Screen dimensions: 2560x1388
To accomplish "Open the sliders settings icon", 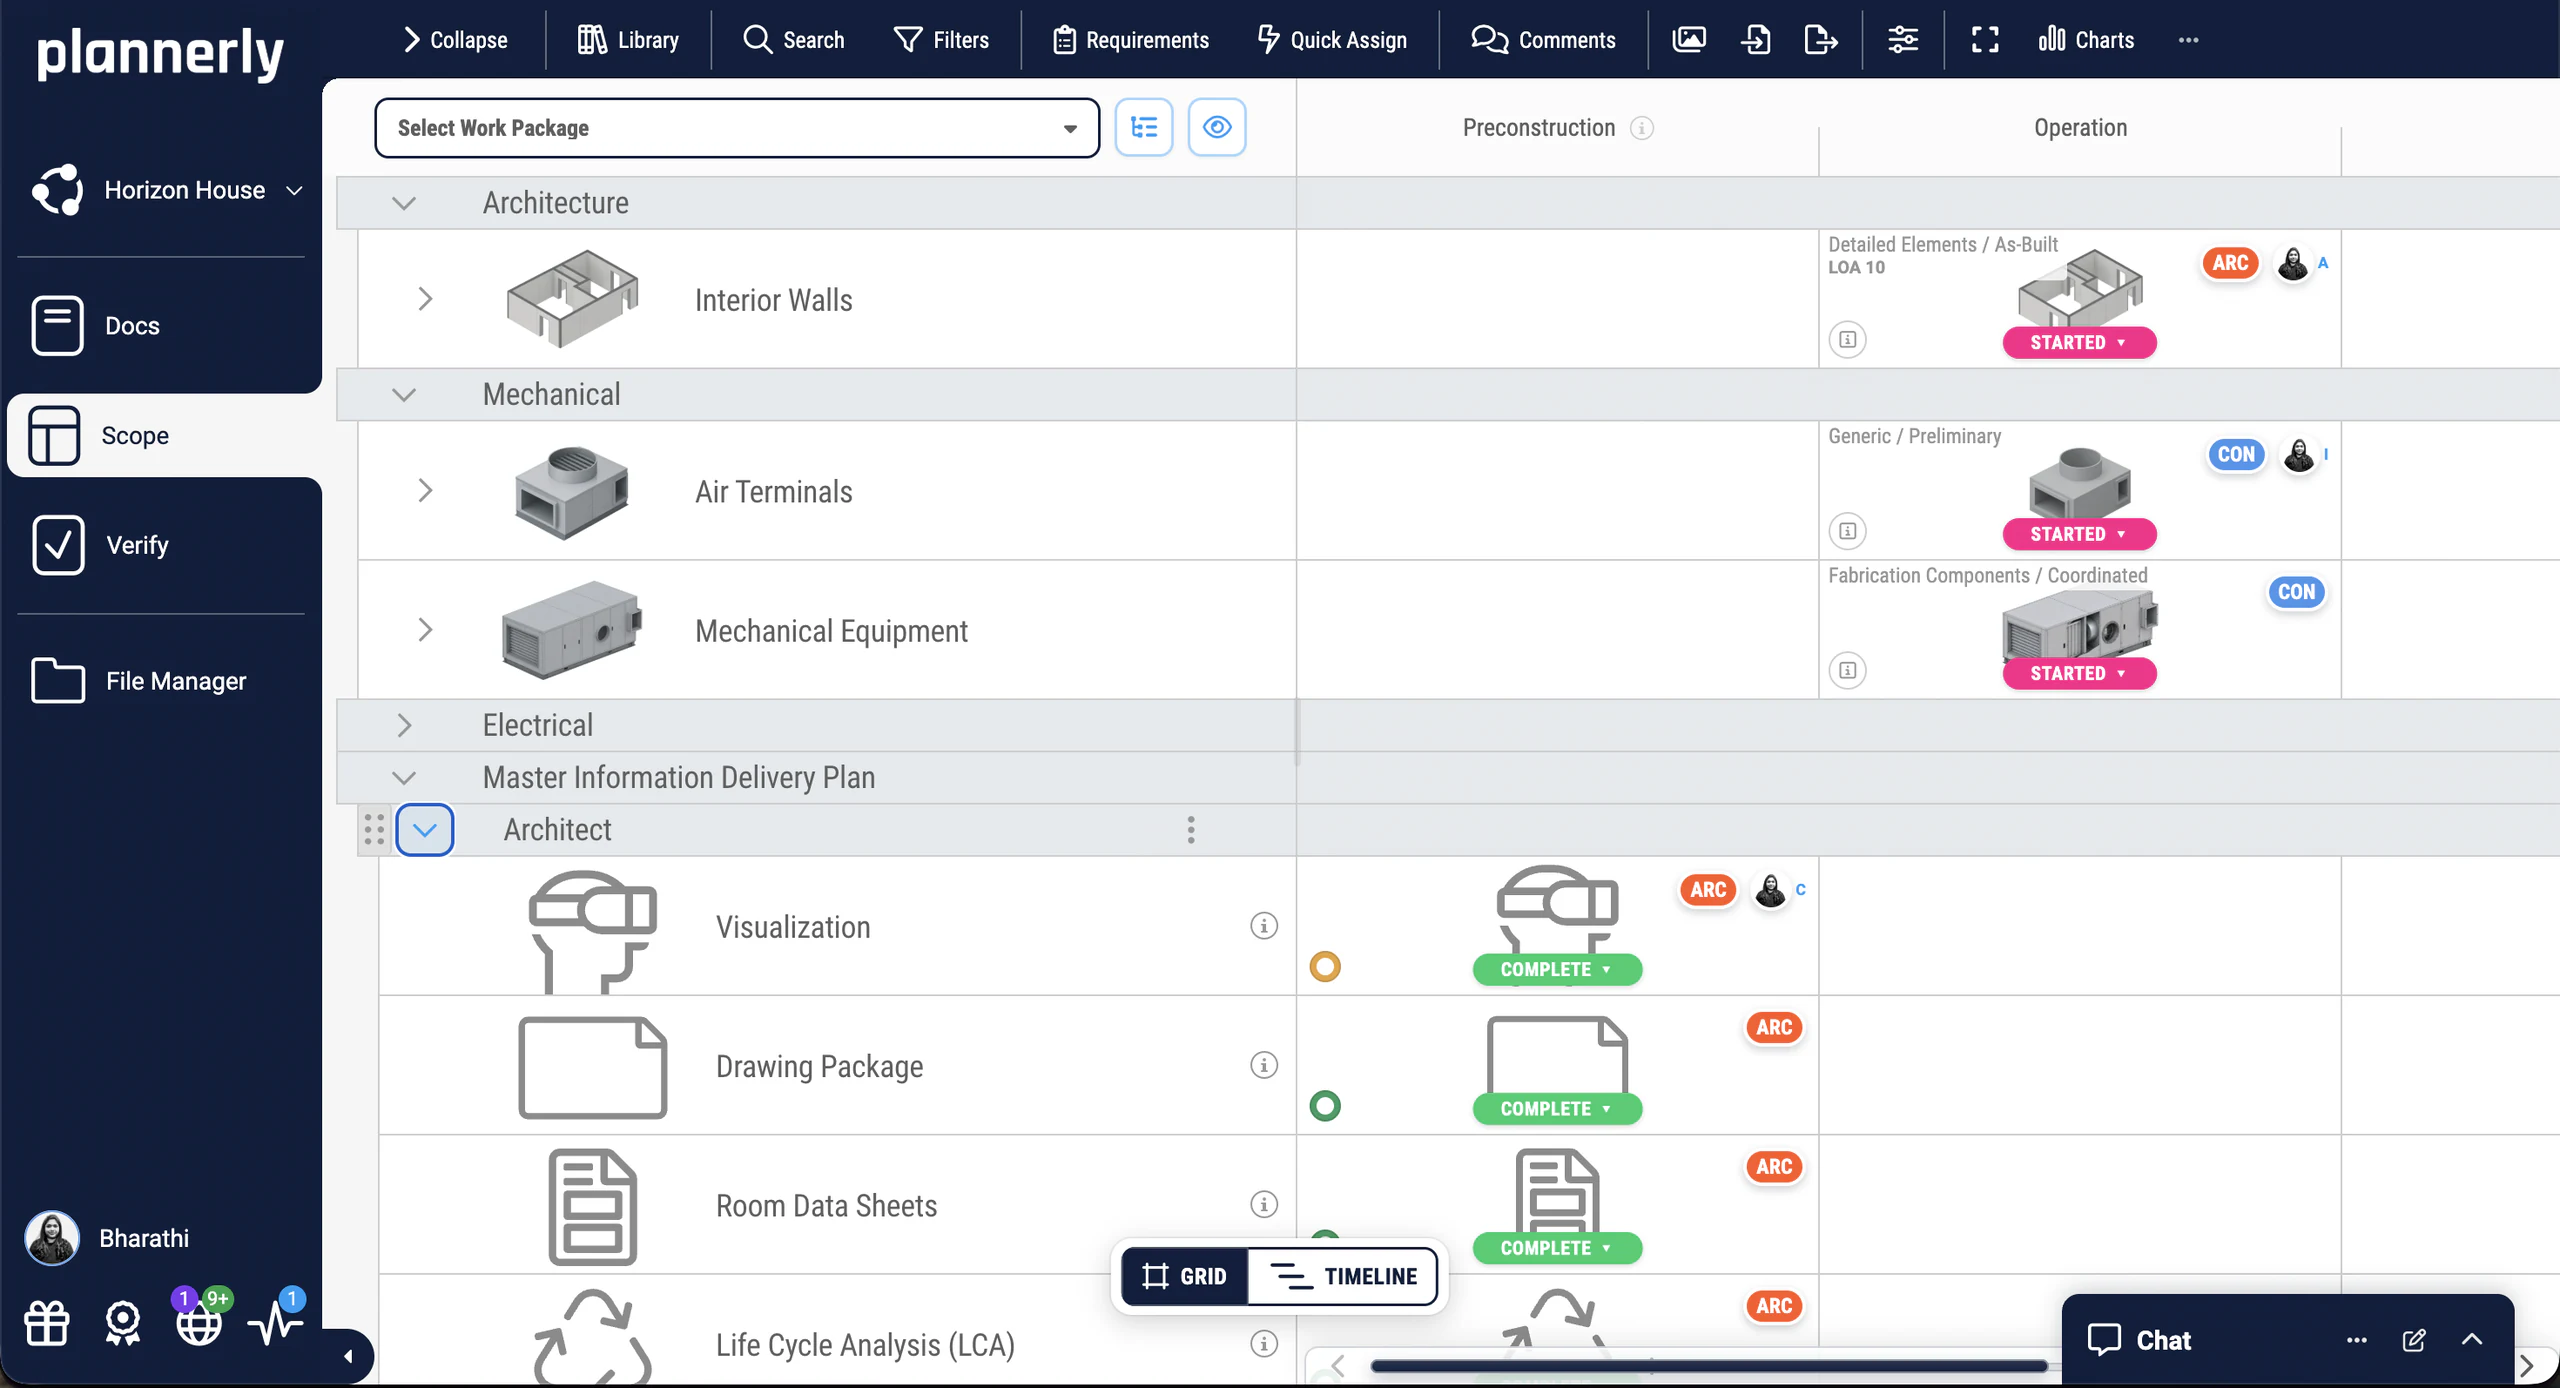I will [1903, 40].
